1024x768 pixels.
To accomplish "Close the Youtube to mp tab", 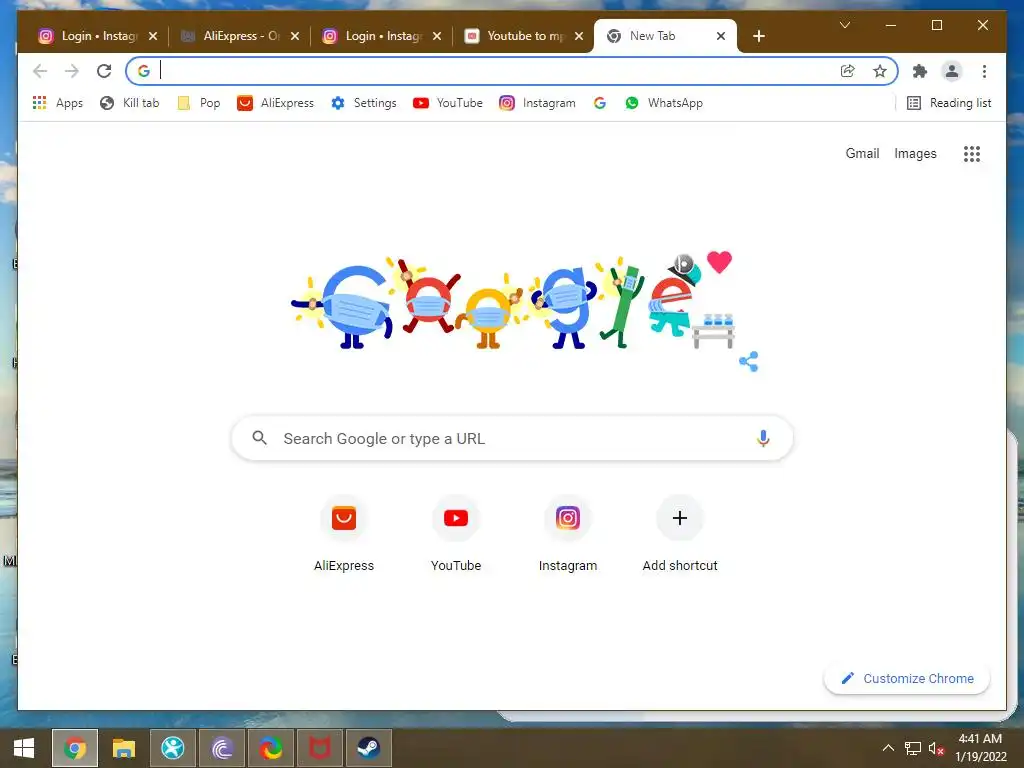I will coord(579,36).
